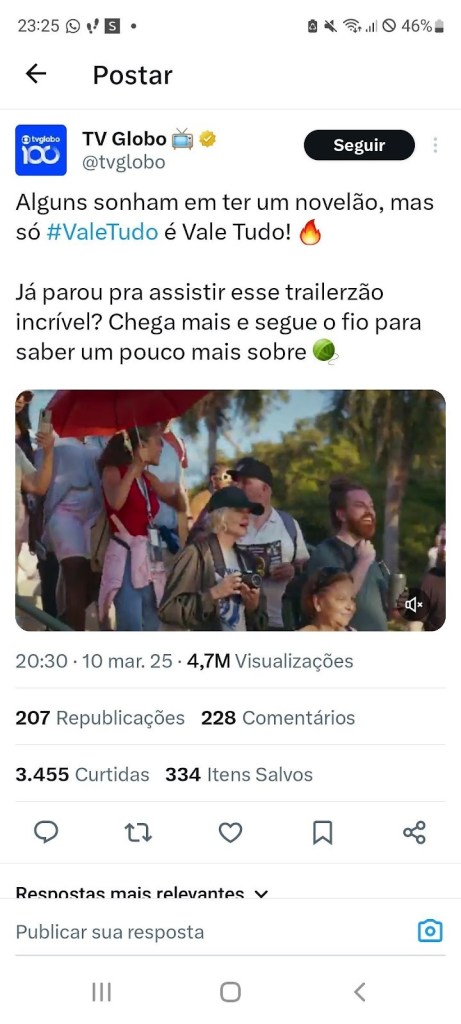This screenshot has height=1024, width=461.
Task: Open Android recent apps button
Action: coord(101,992)
